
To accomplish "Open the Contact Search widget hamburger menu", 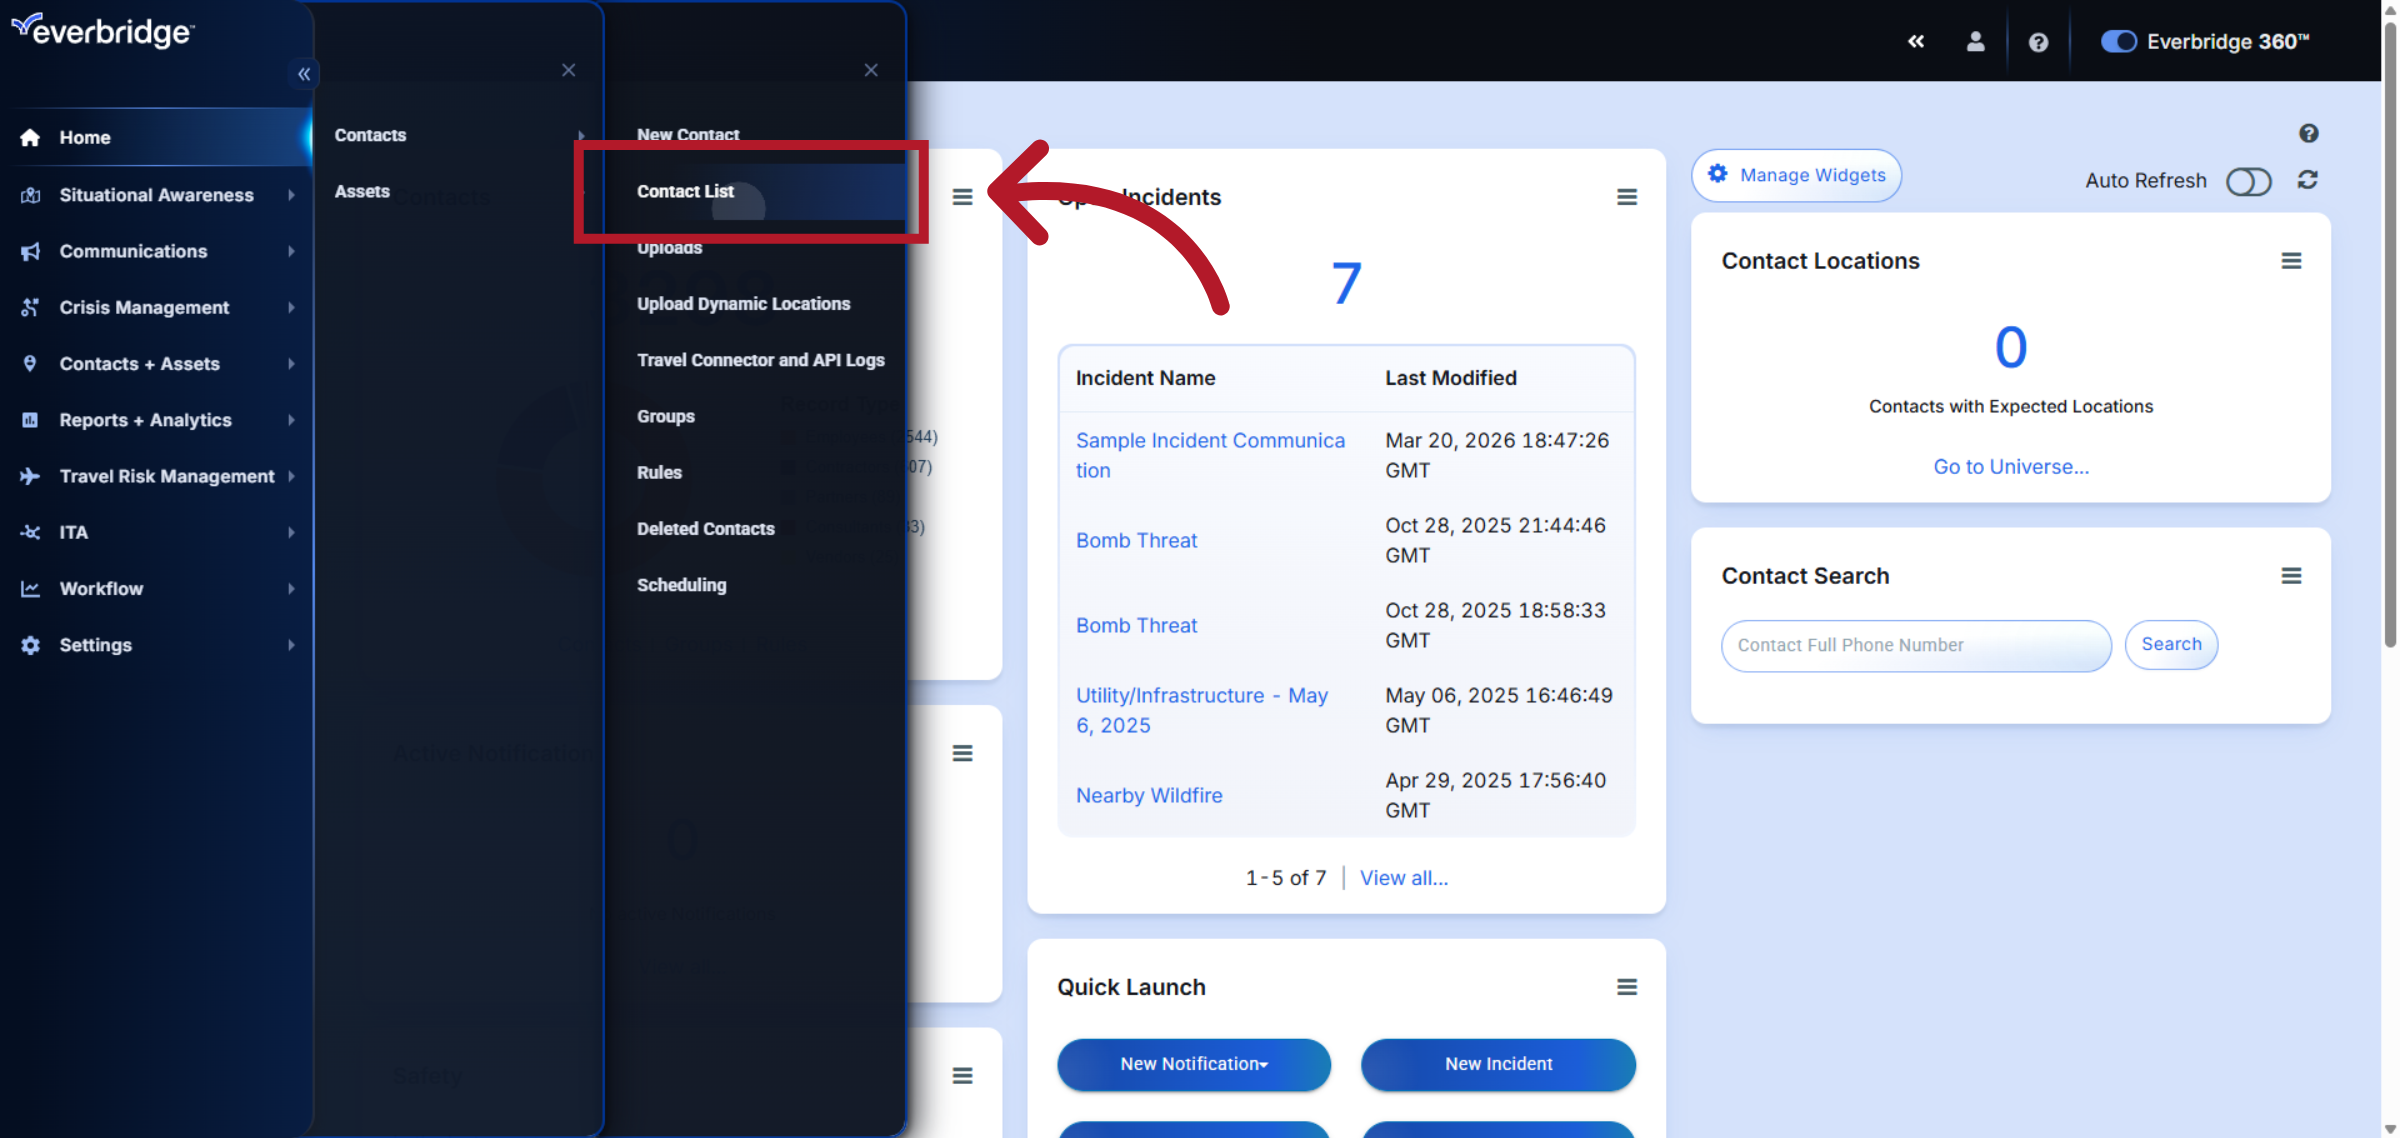I will (x=2293, y=575).
